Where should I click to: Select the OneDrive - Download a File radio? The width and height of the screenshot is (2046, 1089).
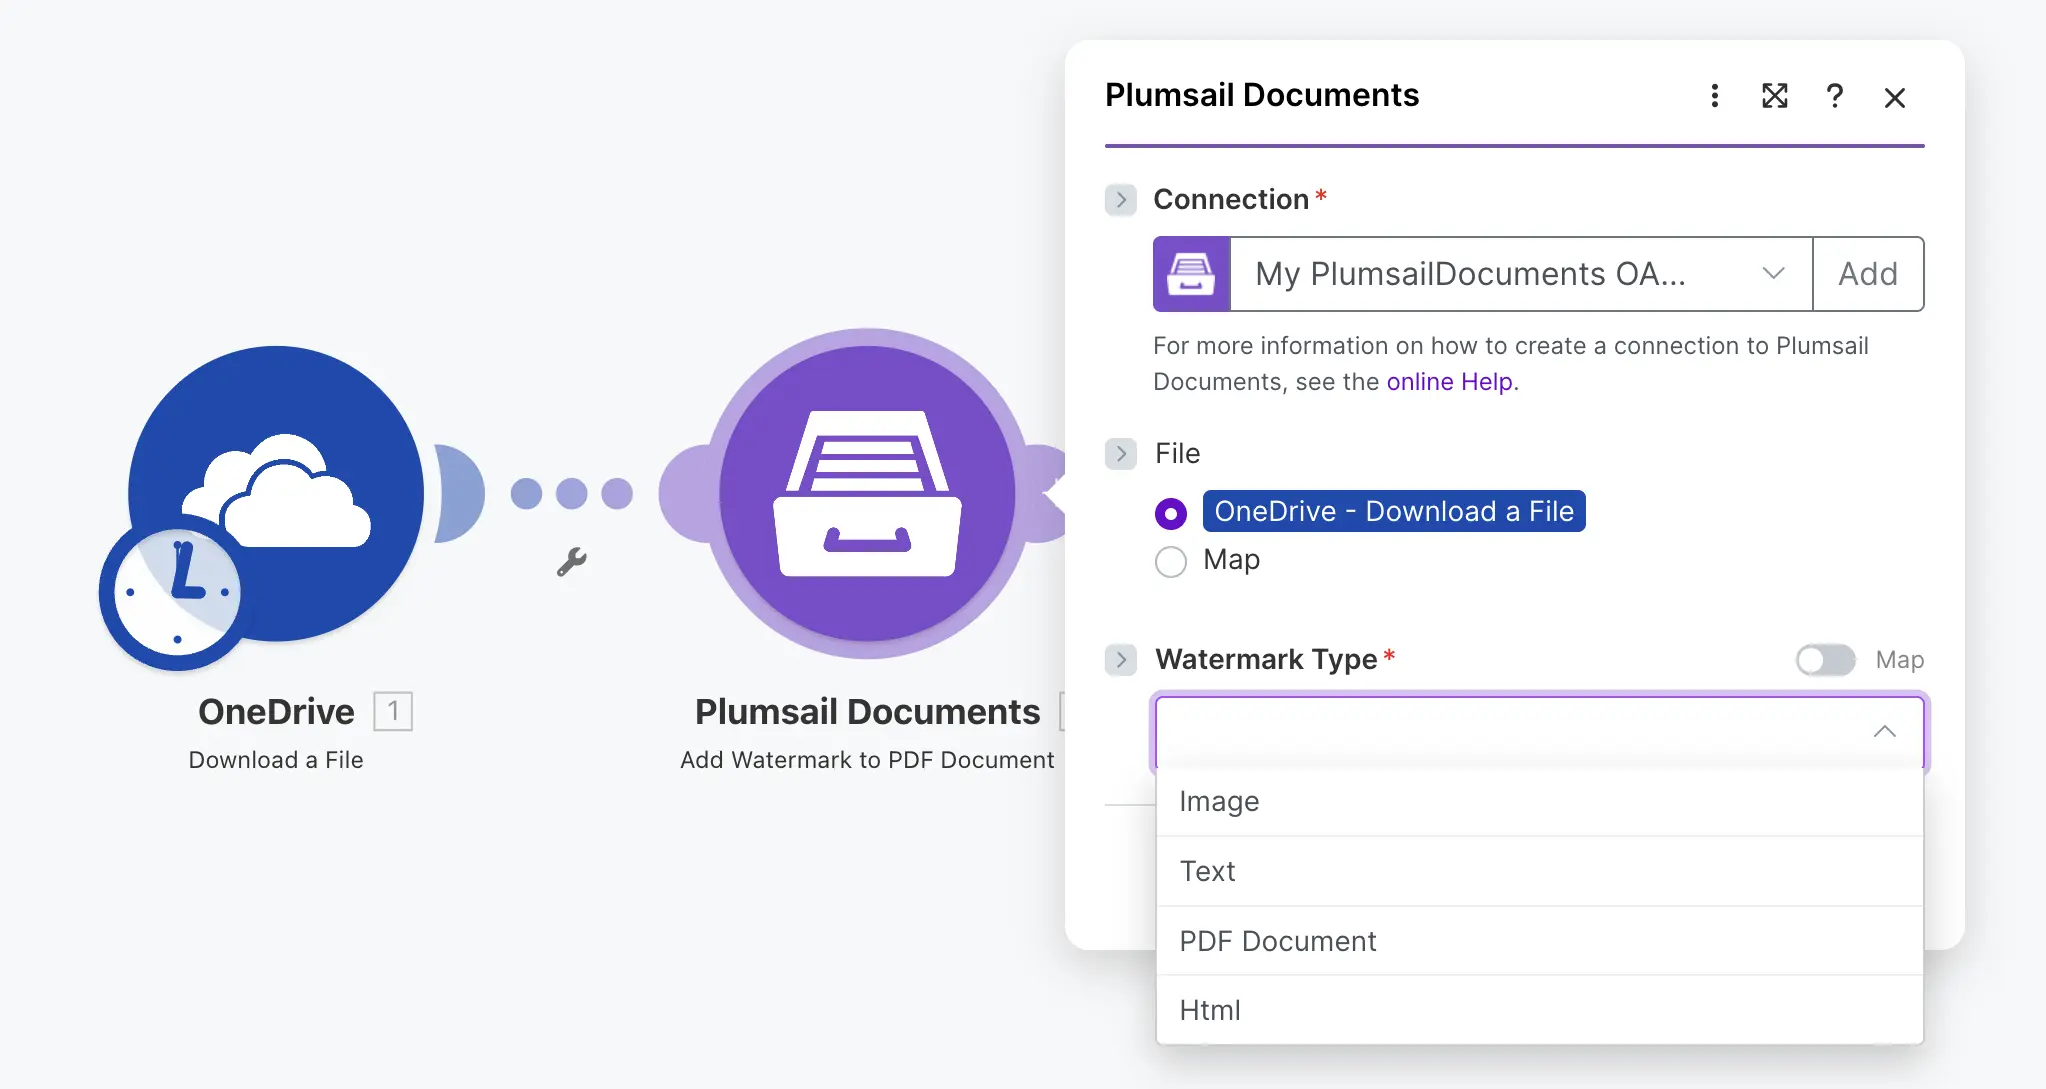pyautogui.click(x=1171, y=513)
